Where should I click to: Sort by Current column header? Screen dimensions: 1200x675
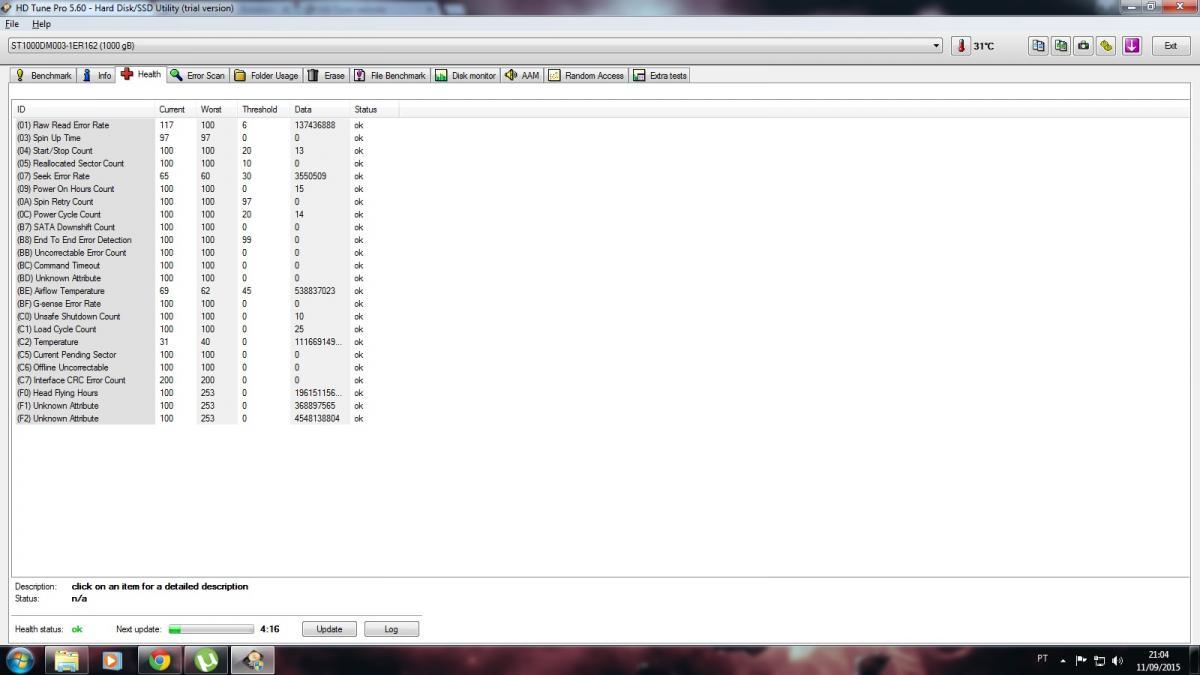point(177,109)
